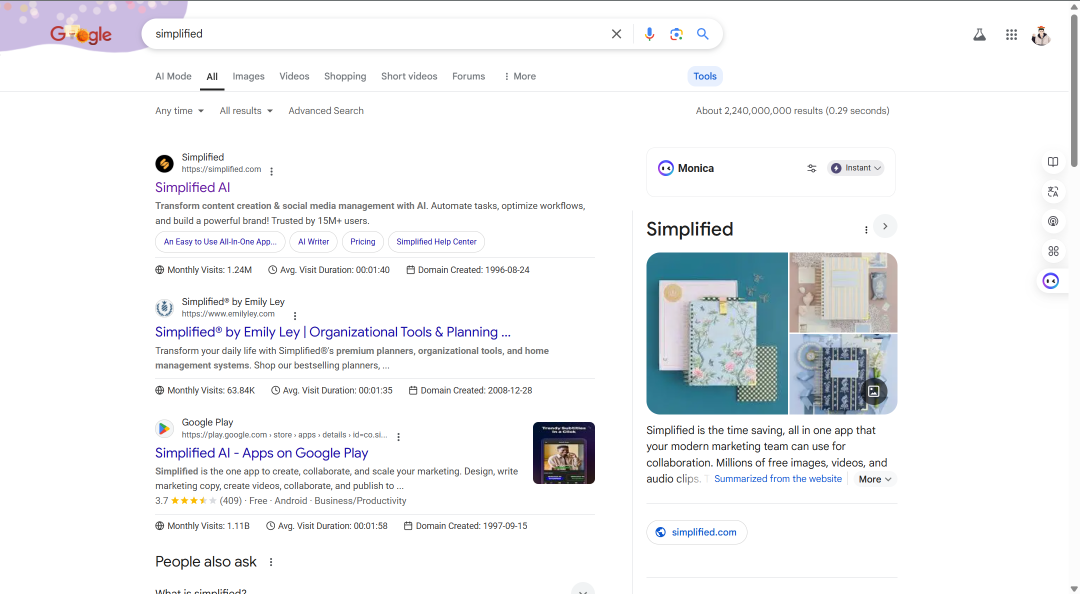Click An Easy to Use All-In-One App chip
Screen dimensions: 1080x594
220,242
